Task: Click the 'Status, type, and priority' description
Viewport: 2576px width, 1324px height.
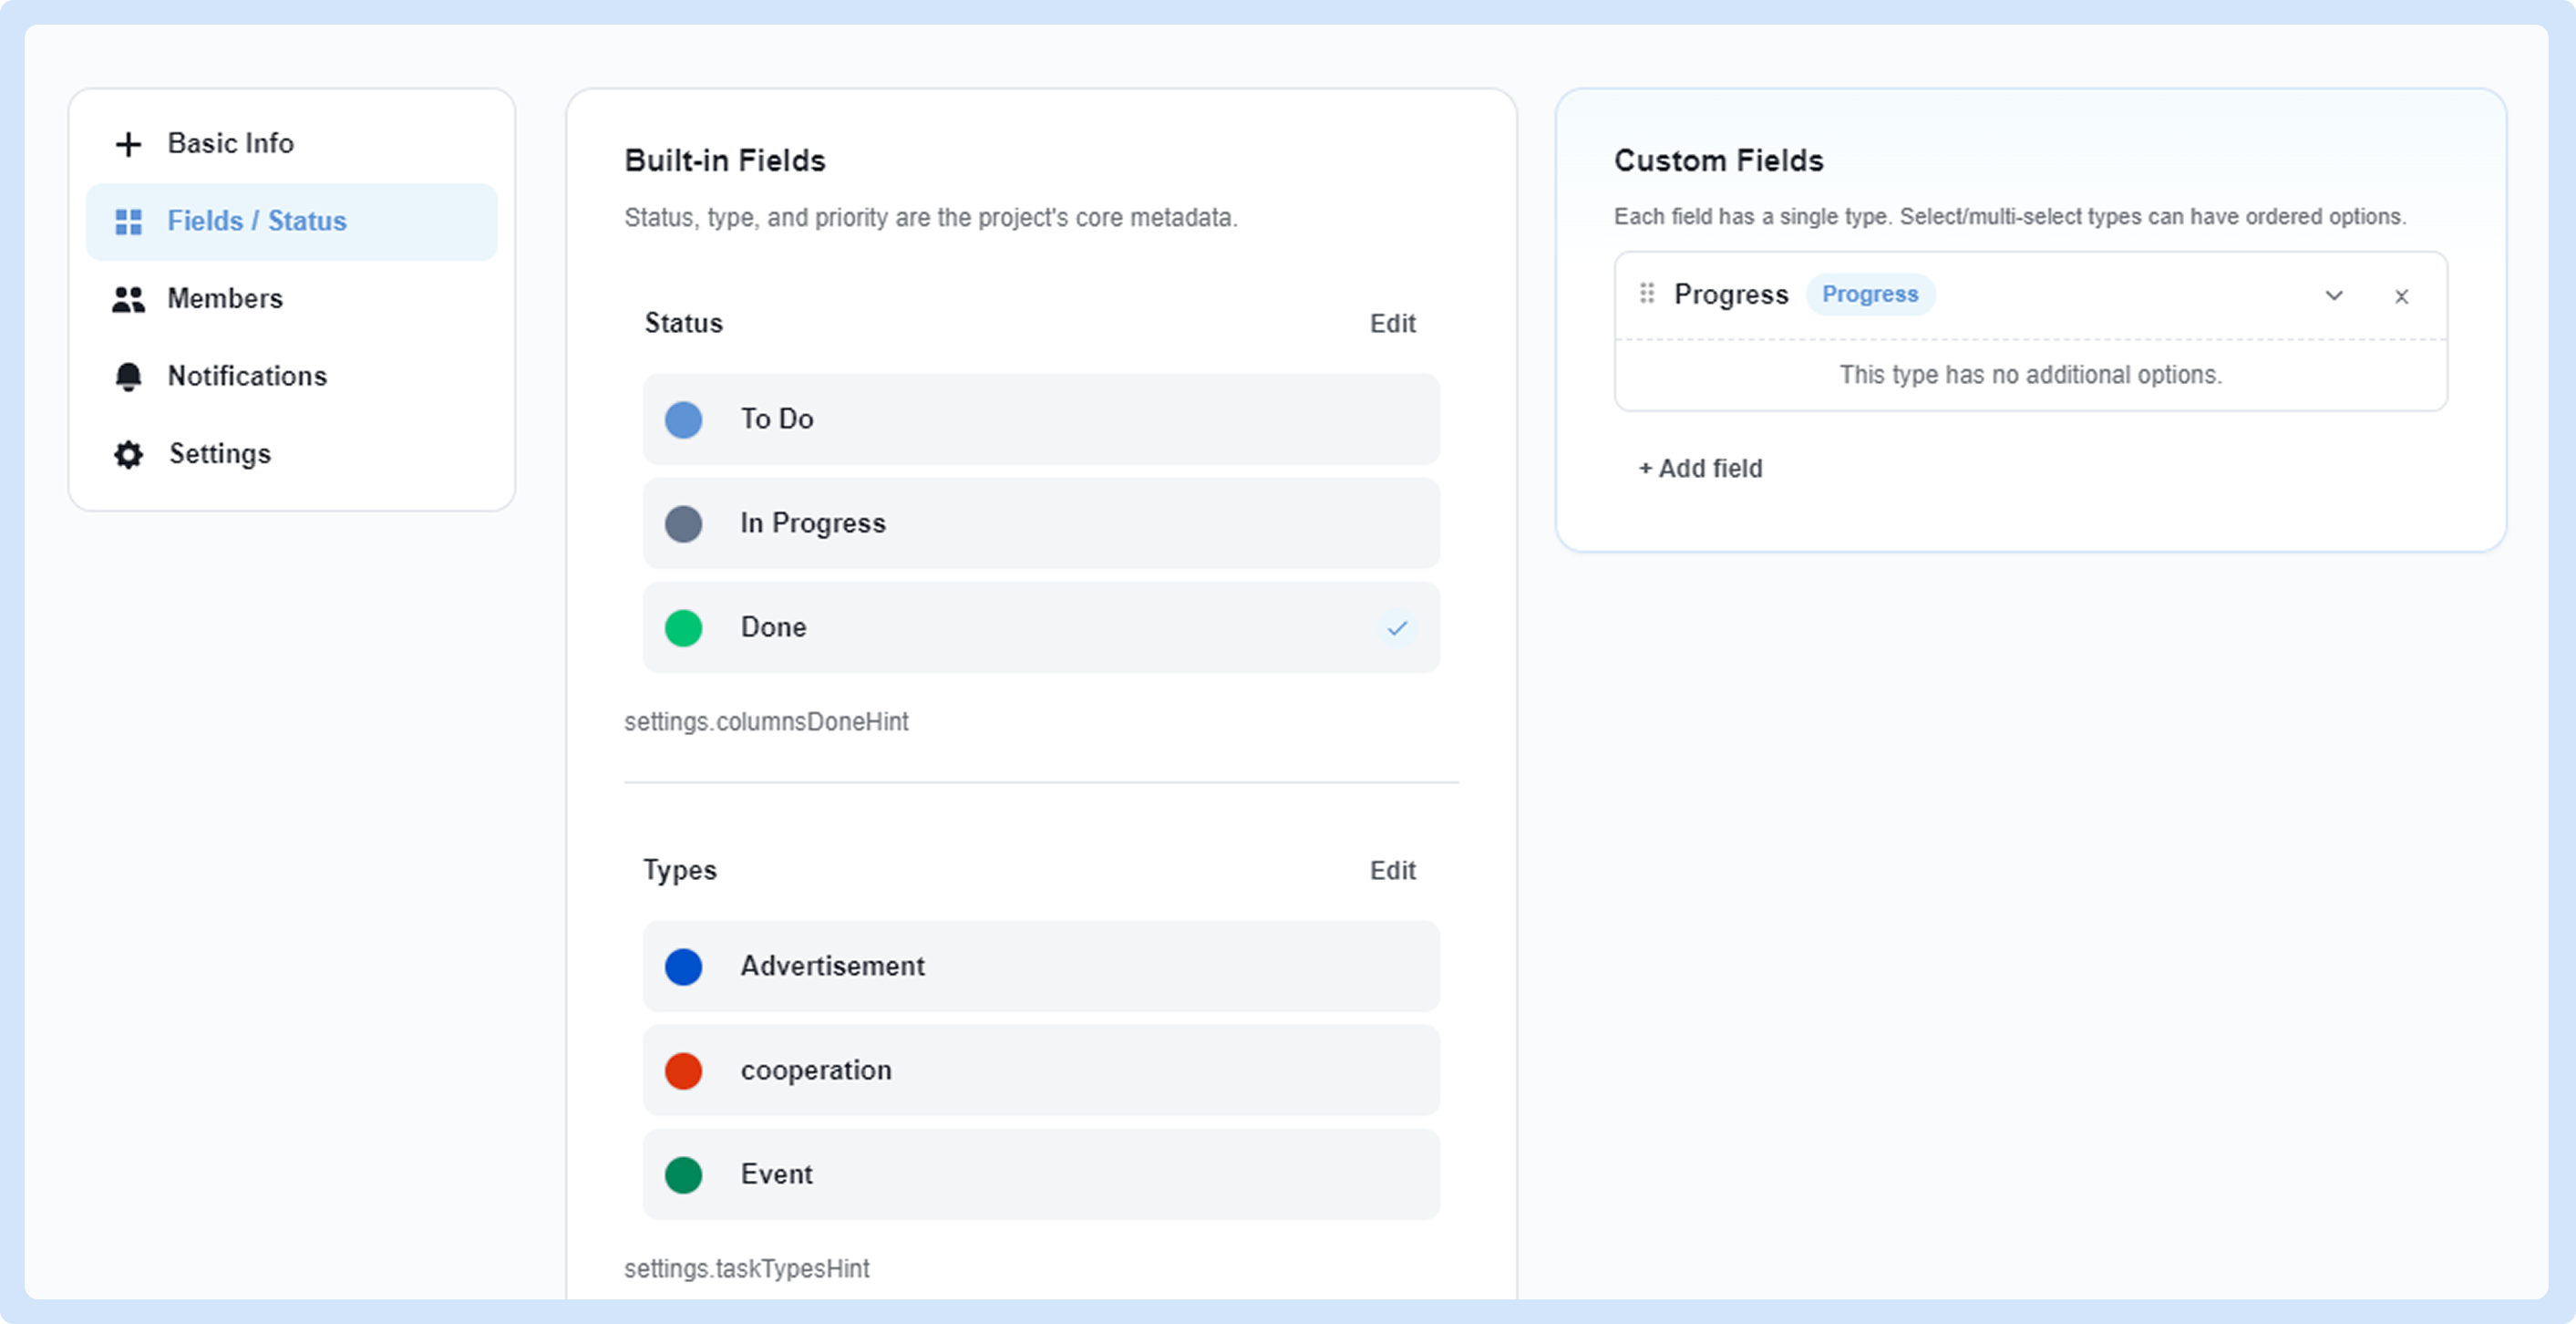Action: pyautogui.click(x=931, y=218)
